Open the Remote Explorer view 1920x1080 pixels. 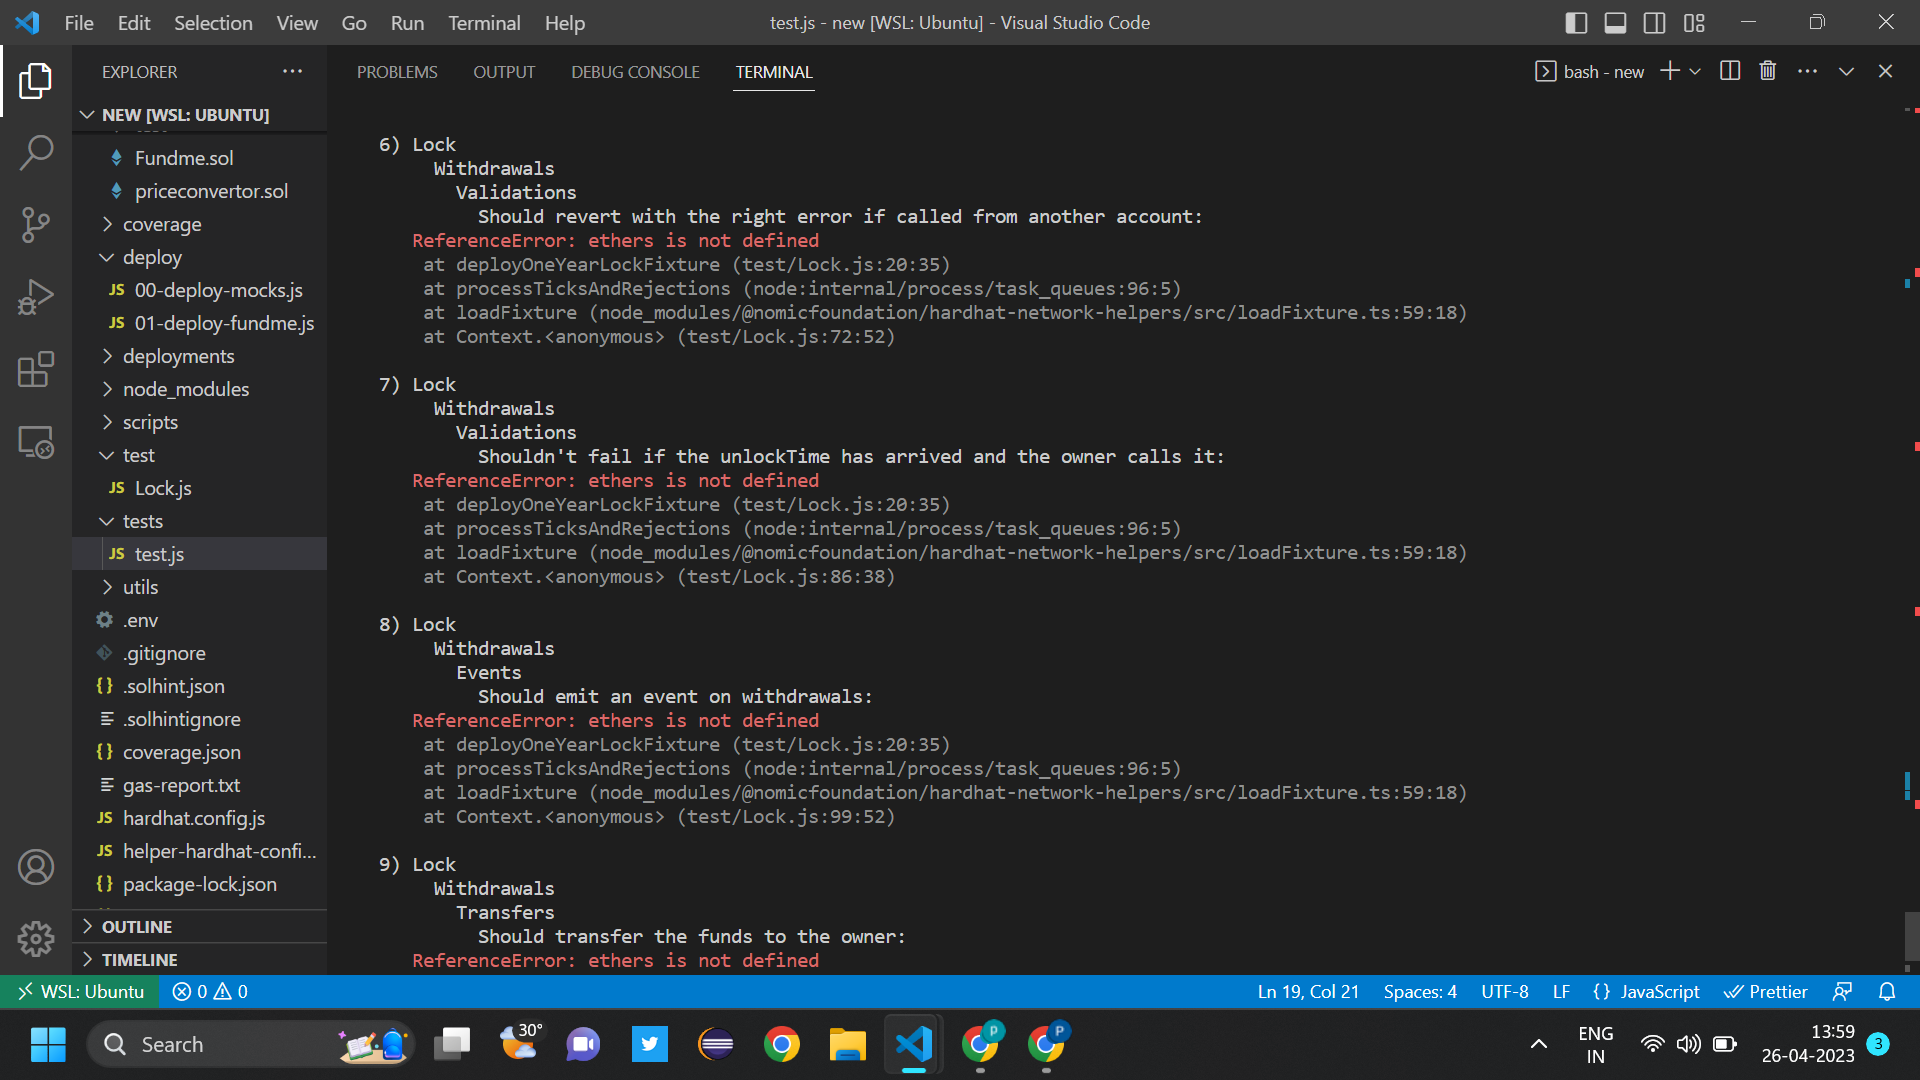point(36,442)
